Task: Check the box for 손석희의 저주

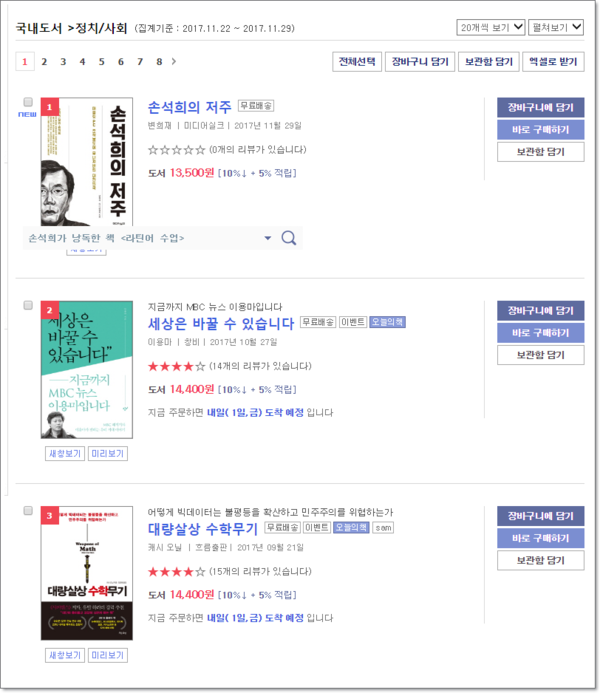Action: pyautogui.click(x=28, y=102)
